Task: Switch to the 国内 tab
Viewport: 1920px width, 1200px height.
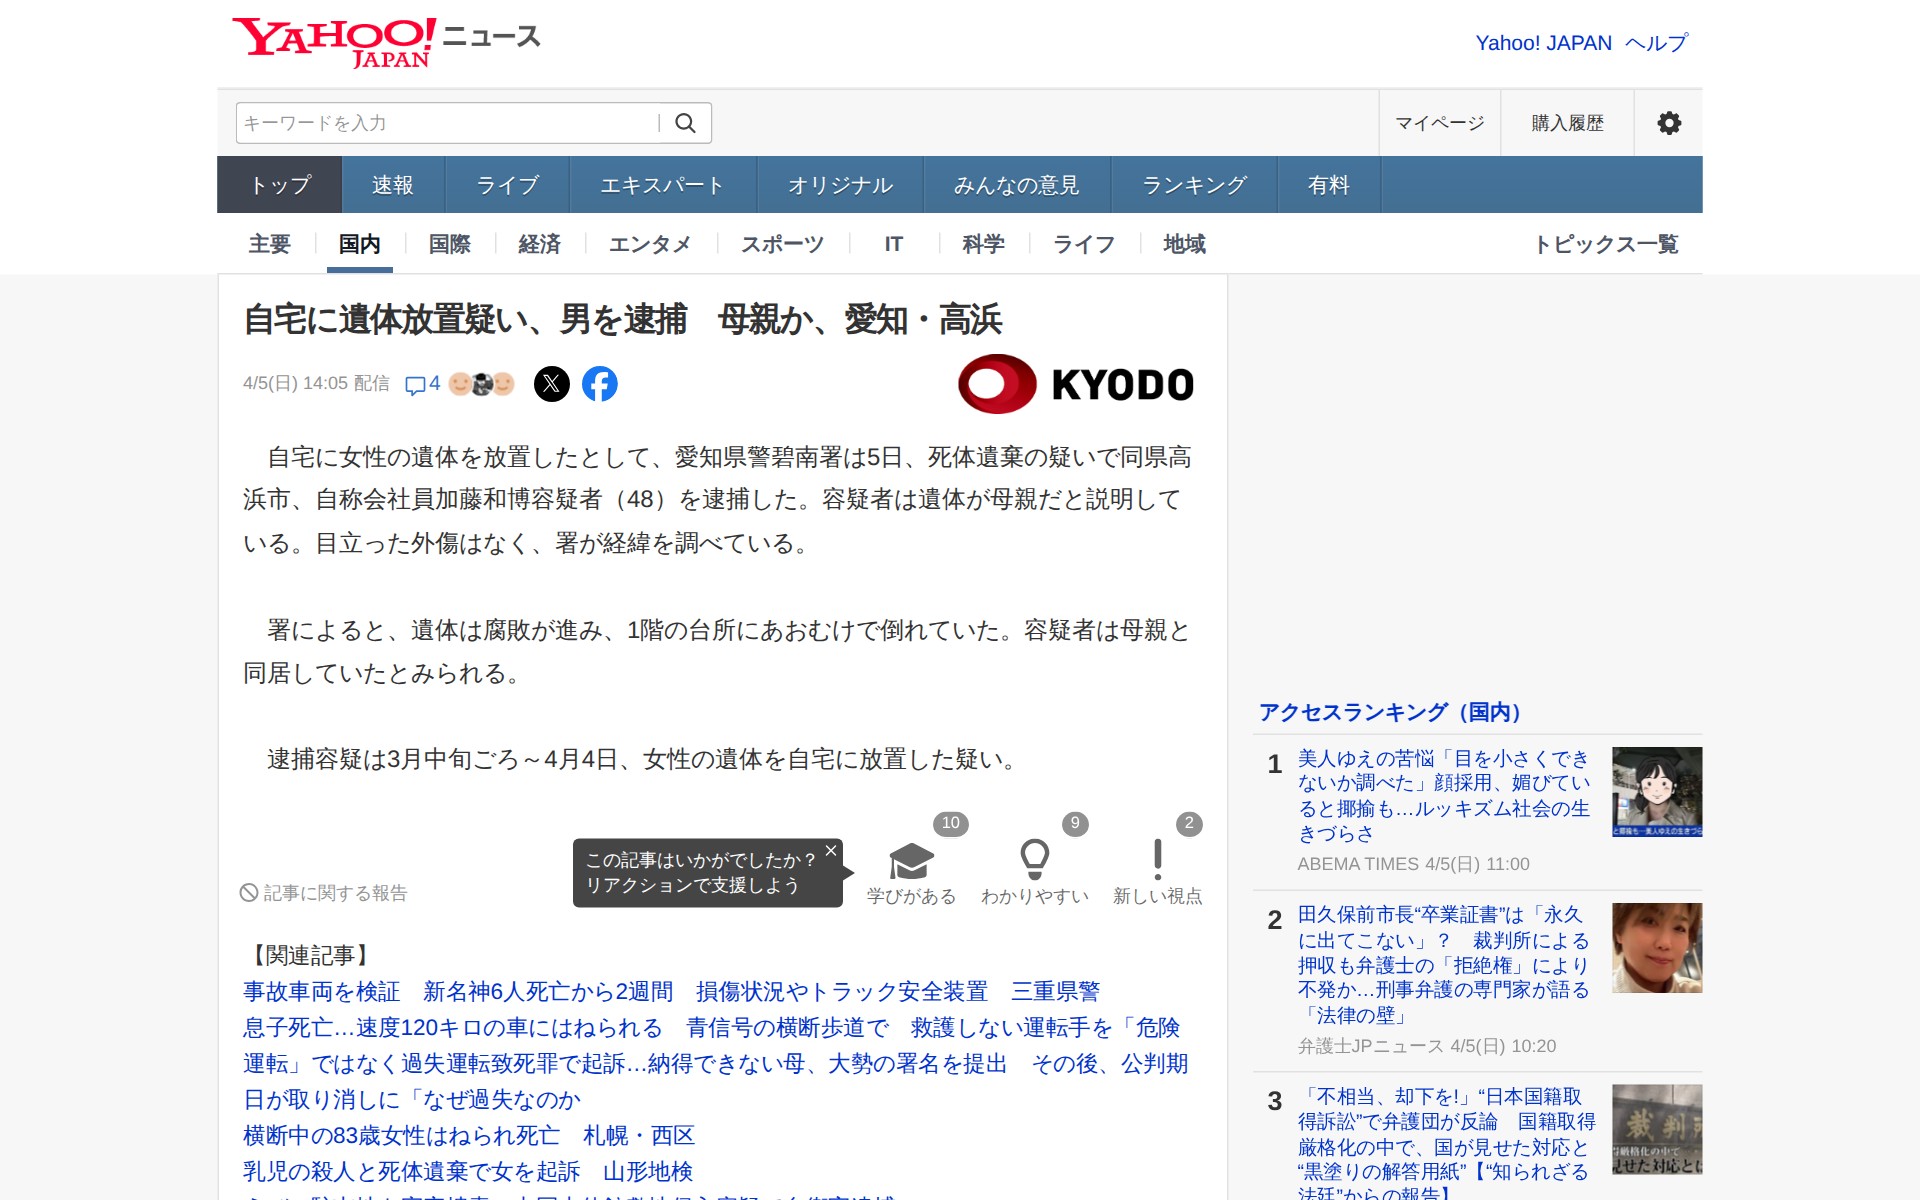Action: [360, 243]
